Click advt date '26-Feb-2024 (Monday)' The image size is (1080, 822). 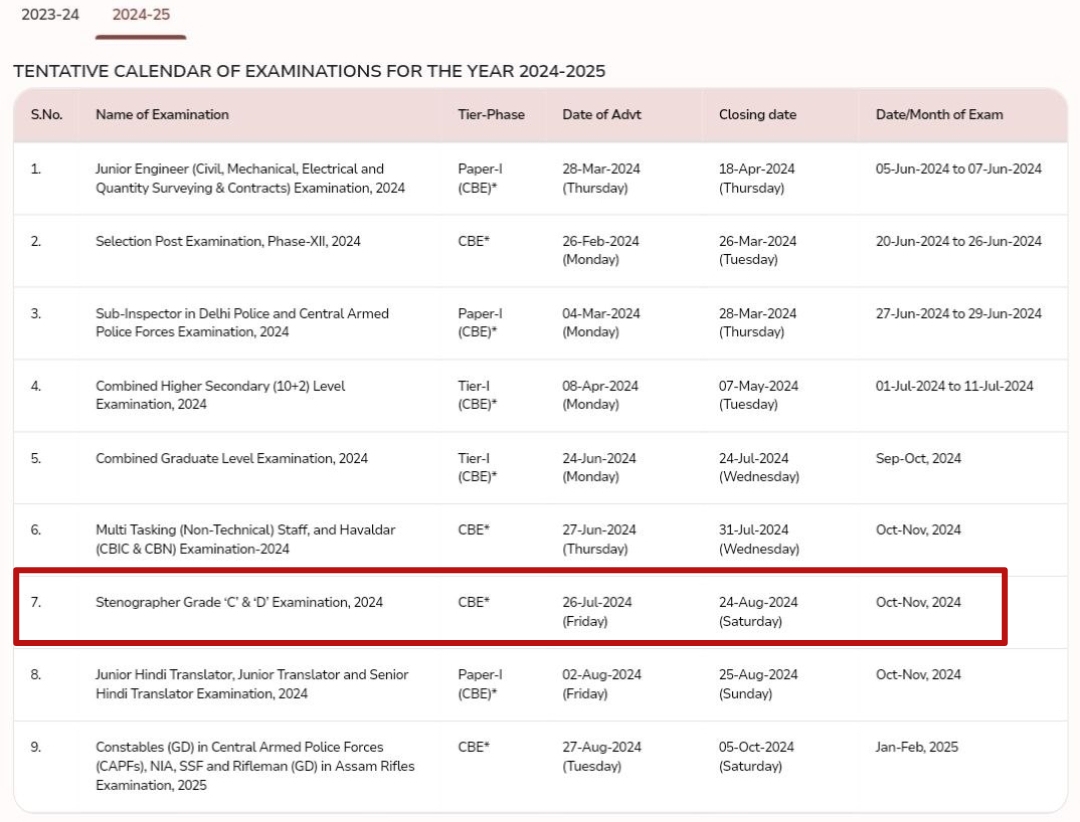pos(600,250)
